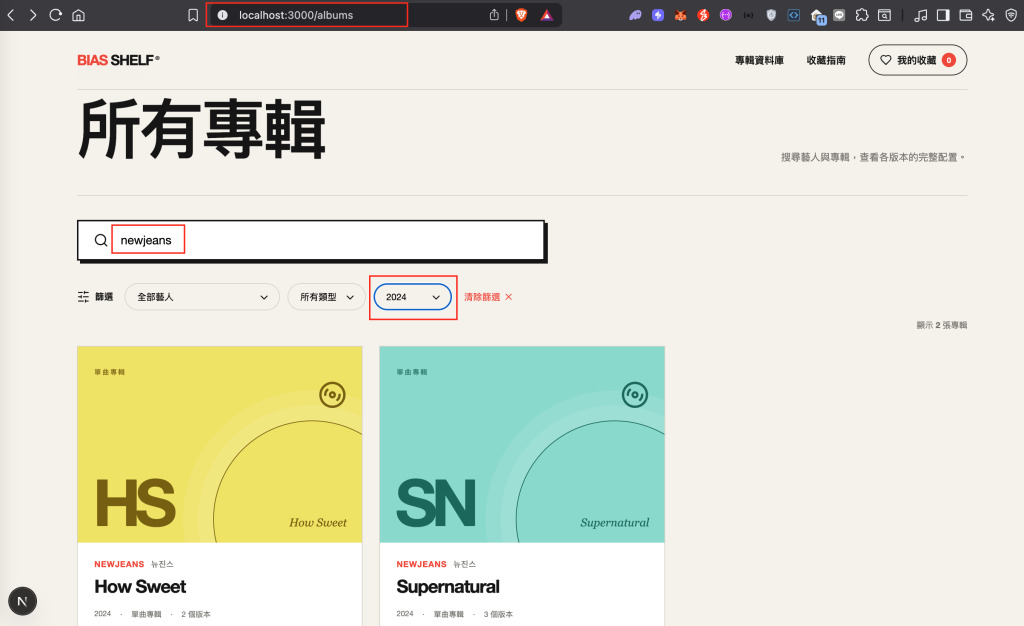
Task: Open the Brave Rewards triangle icon
Action: click(x=547, y=15)
